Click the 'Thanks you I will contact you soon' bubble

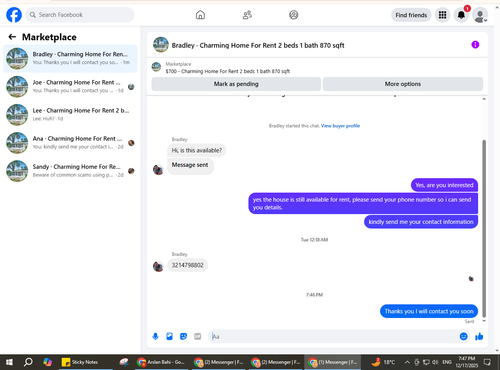tap(429, 311)
